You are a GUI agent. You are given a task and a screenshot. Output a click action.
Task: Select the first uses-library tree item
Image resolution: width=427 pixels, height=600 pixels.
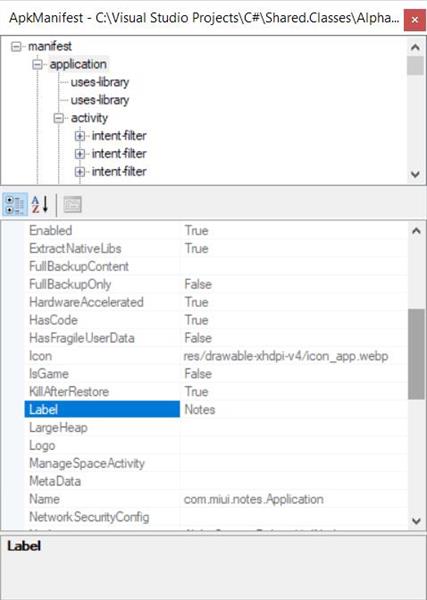click(x=100, y=82)
